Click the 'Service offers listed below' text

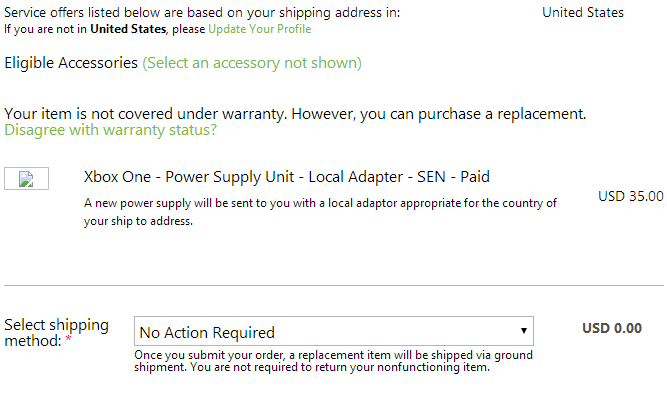pos(202,13)
